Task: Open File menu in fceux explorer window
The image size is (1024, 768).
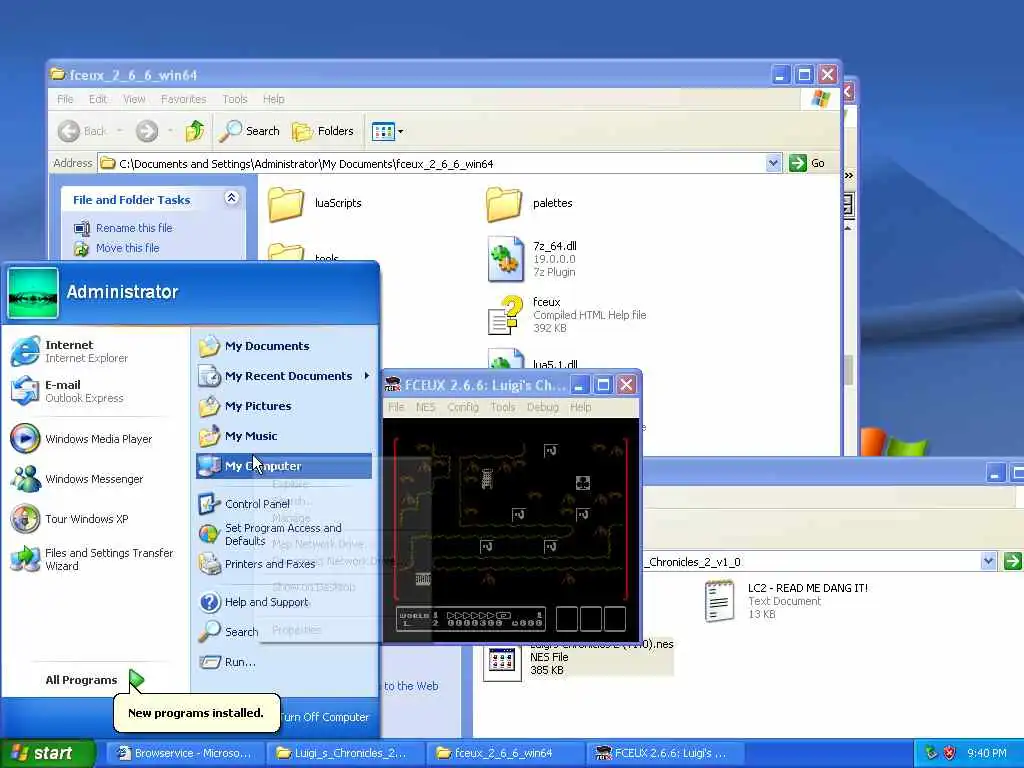Action: pos(65,99)
